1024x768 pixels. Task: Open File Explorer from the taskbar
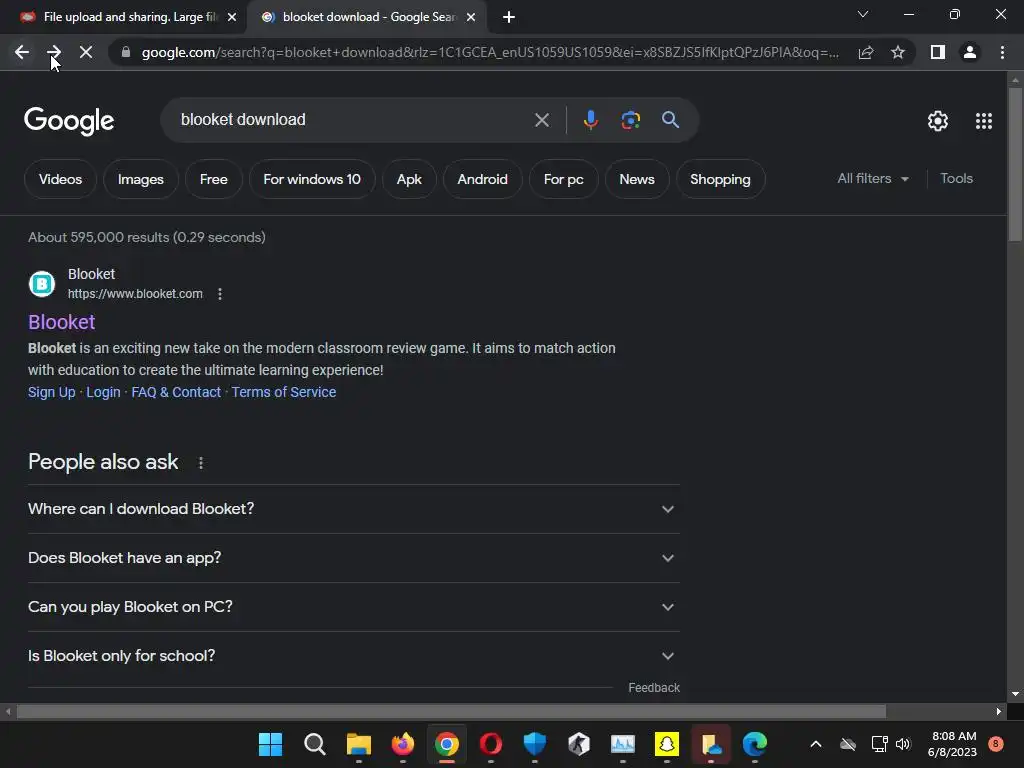coord(359,744)
